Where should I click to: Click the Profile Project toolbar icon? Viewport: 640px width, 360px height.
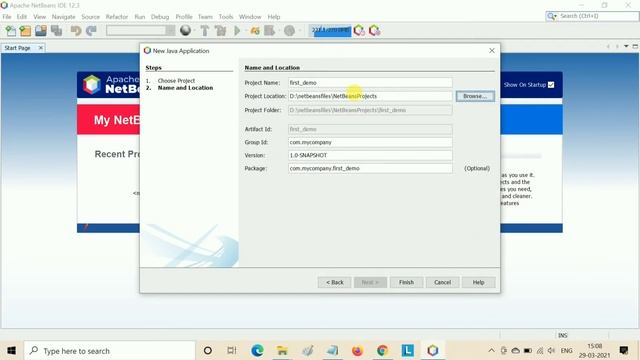(x=270, y=31)
